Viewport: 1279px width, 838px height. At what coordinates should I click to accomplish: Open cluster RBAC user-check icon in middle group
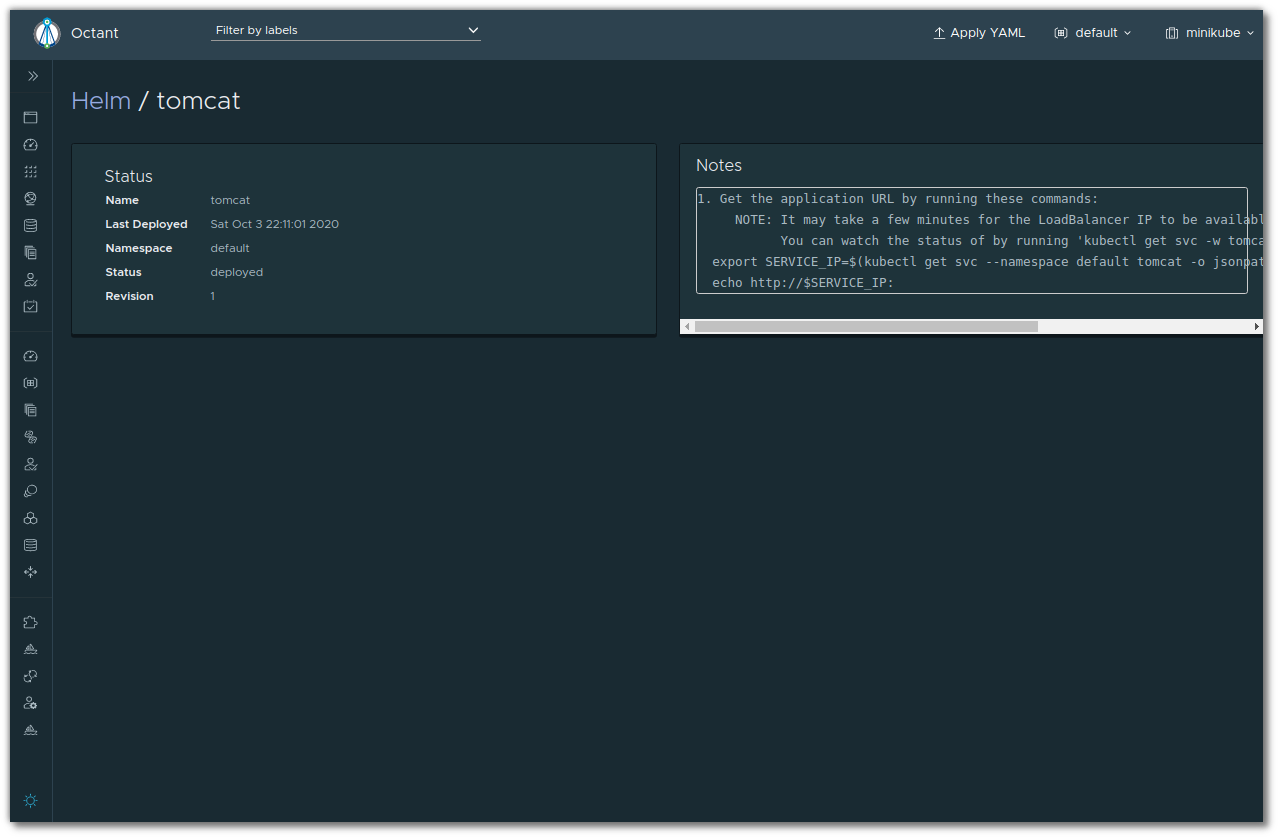coord(31,464)
